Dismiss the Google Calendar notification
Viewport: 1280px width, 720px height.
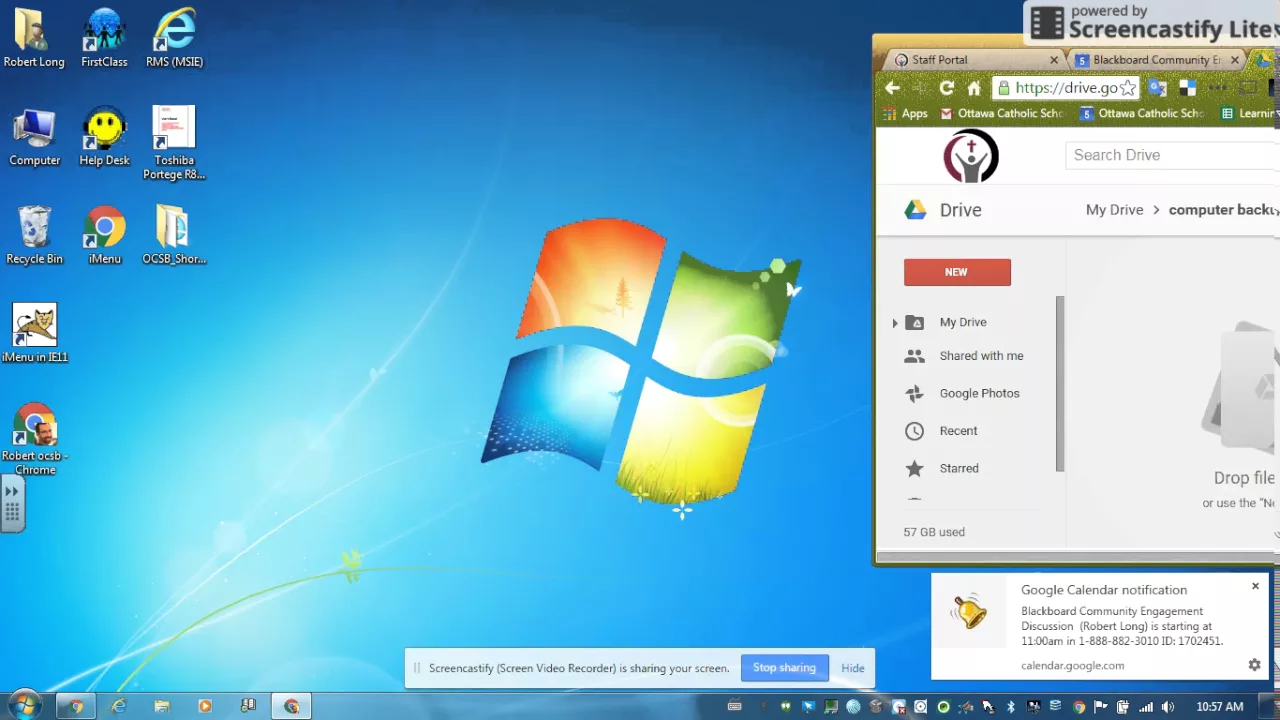1255,586
